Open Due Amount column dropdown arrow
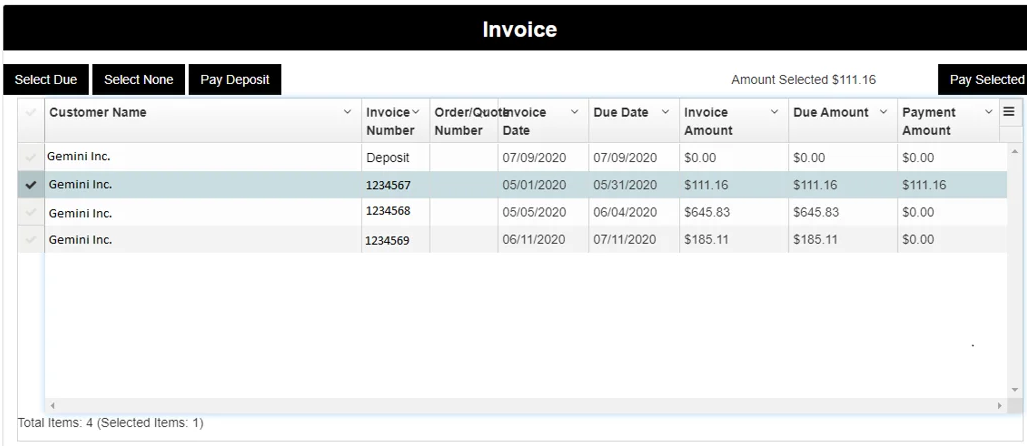 [x=883, y=112]
